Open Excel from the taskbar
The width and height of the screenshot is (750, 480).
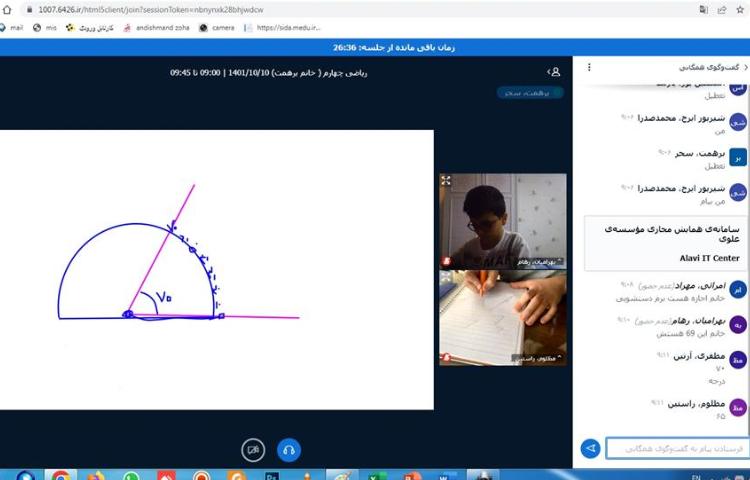click(x=374, y=476)
